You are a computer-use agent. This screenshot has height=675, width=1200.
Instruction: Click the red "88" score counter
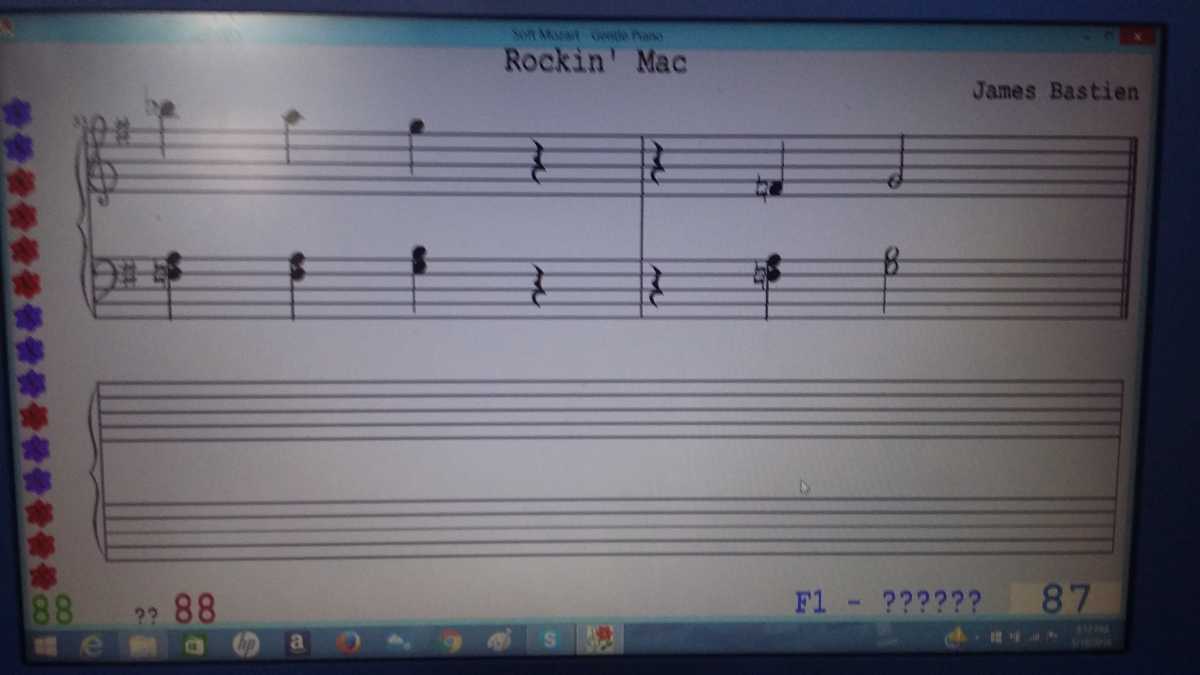pyautogui.click(x=194, y=608)
